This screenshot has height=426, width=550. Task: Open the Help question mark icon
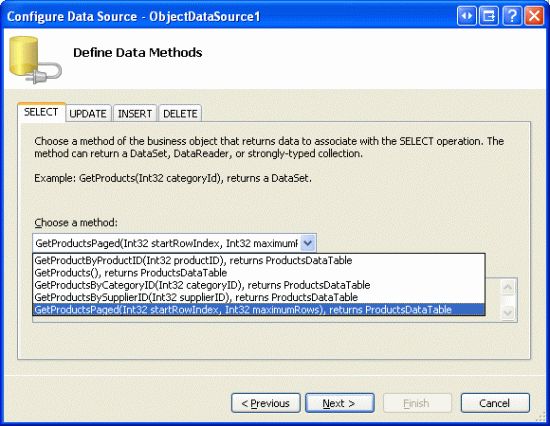[x=512, y=16]
